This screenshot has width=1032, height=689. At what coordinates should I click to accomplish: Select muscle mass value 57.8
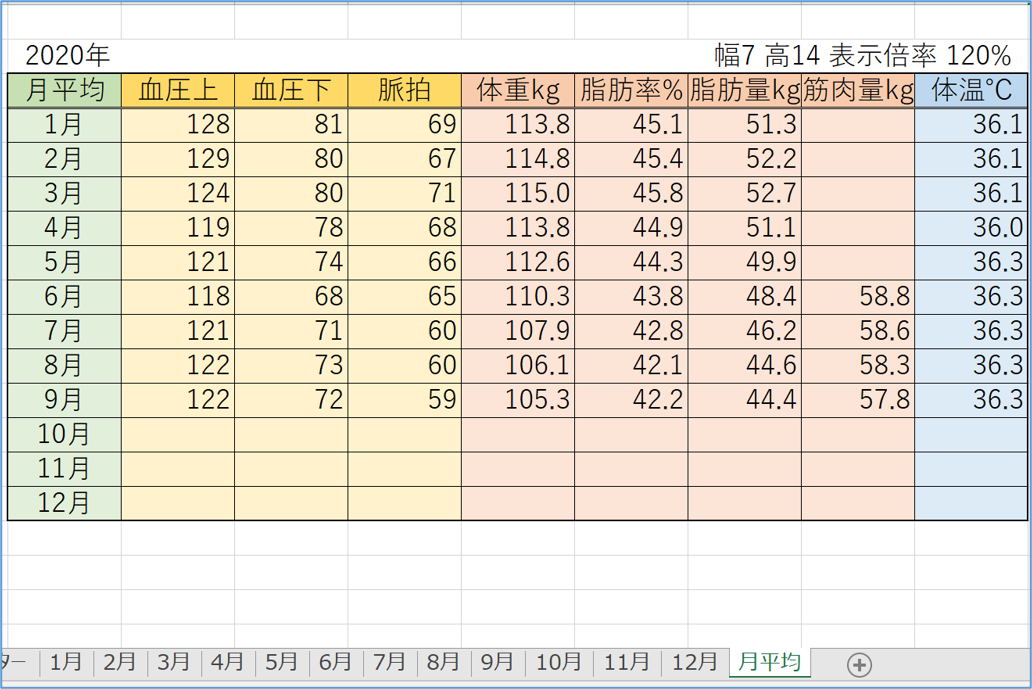coord(858,399)
